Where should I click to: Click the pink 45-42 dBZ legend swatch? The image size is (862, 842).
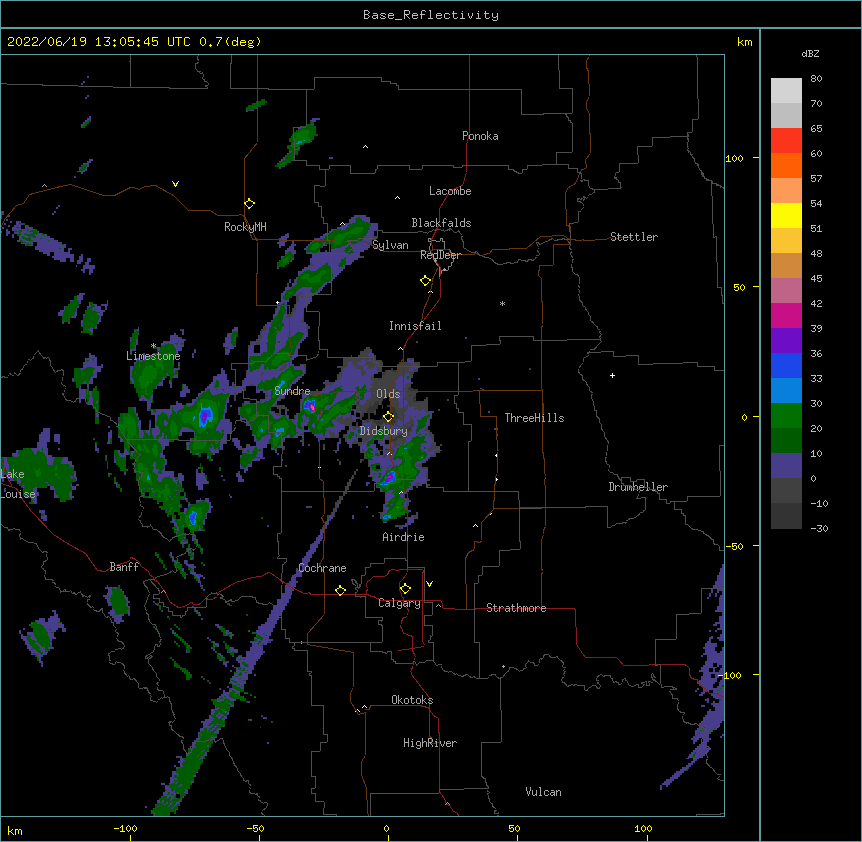point(786,291)
